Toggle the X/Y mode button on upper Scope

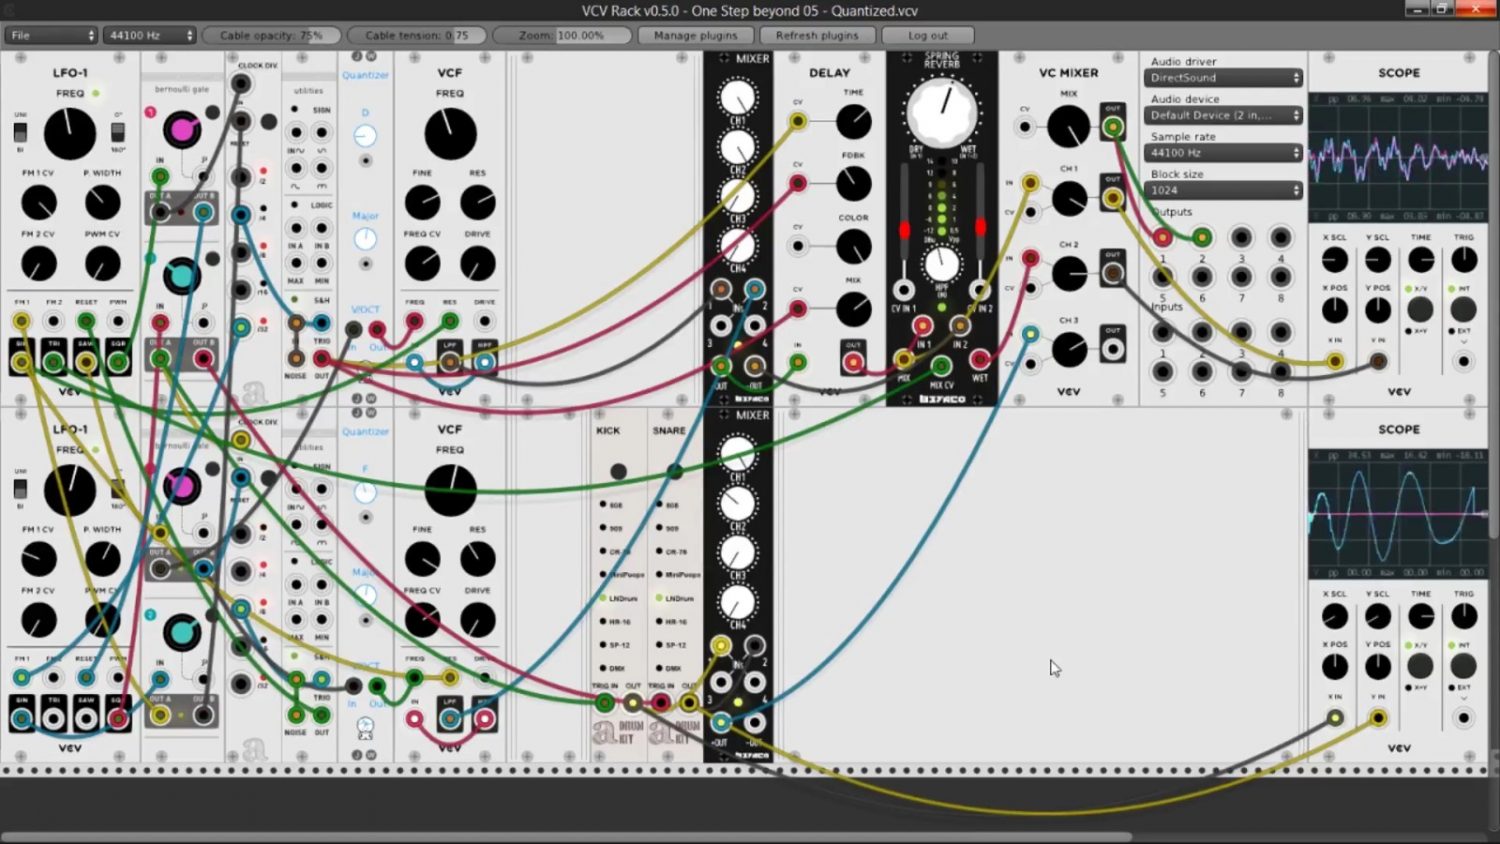[x=1420, y=309]
